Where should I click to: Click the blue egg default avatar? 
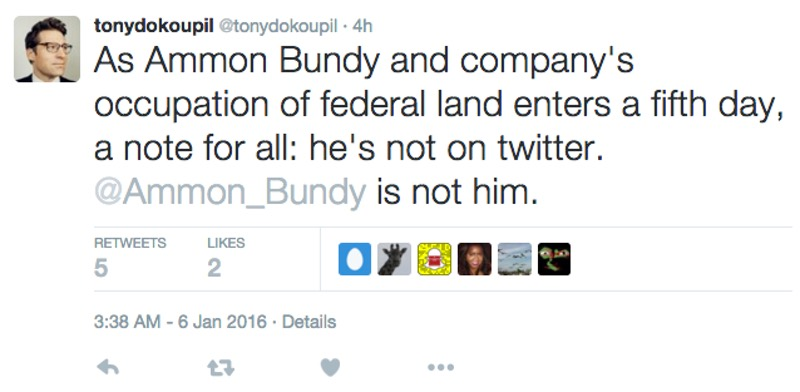[355, 259]
